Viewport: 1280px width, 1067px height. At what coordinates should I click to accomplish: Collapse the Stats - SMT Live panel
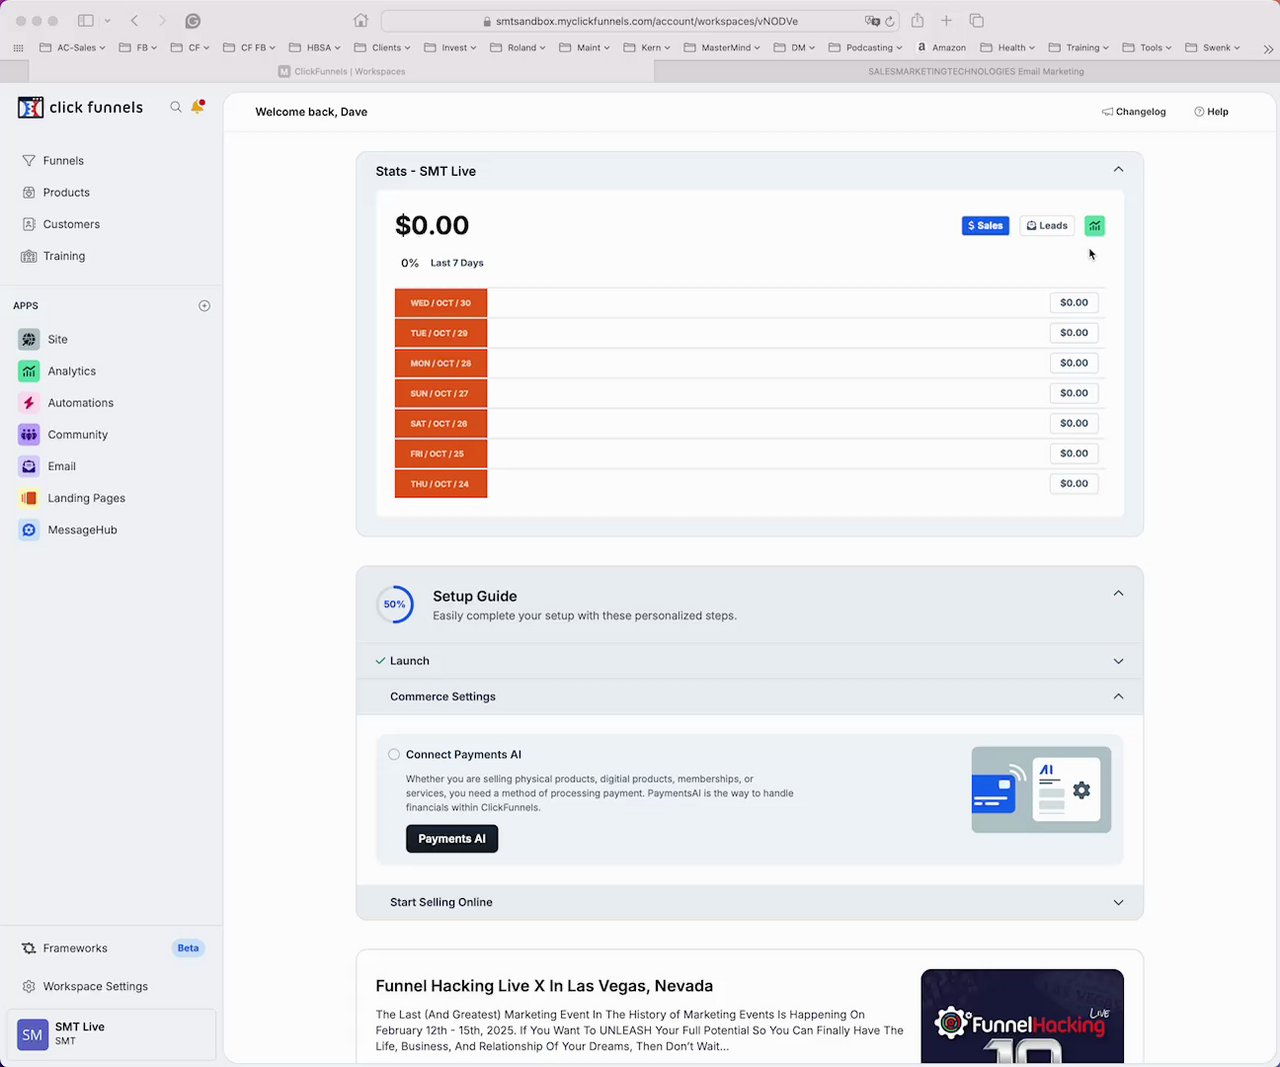pyautogui.click(x=1118, y=170)
